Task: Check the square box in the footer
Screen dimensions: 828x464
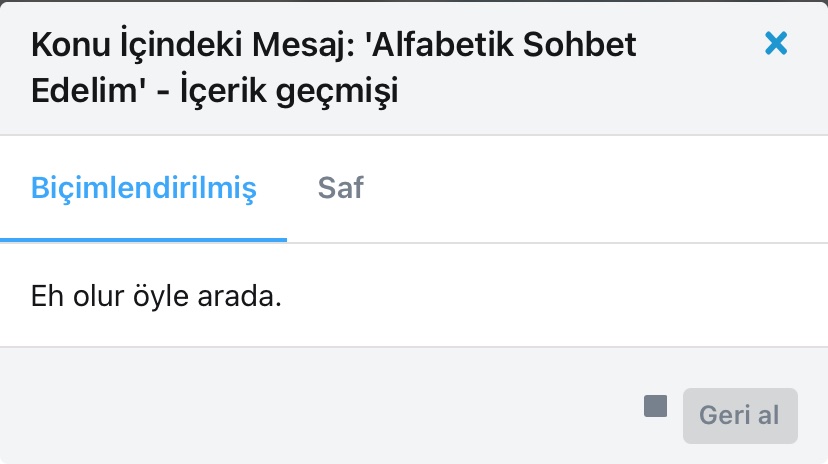Action: tap(656, 406)
